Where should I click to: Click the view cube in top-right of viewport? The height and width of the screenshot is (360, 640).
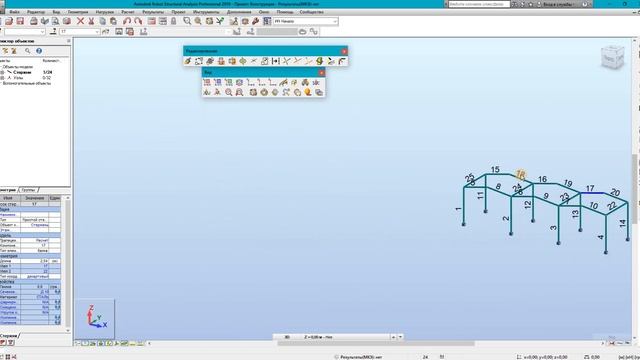pyautogui.click(x=613, y=58)
